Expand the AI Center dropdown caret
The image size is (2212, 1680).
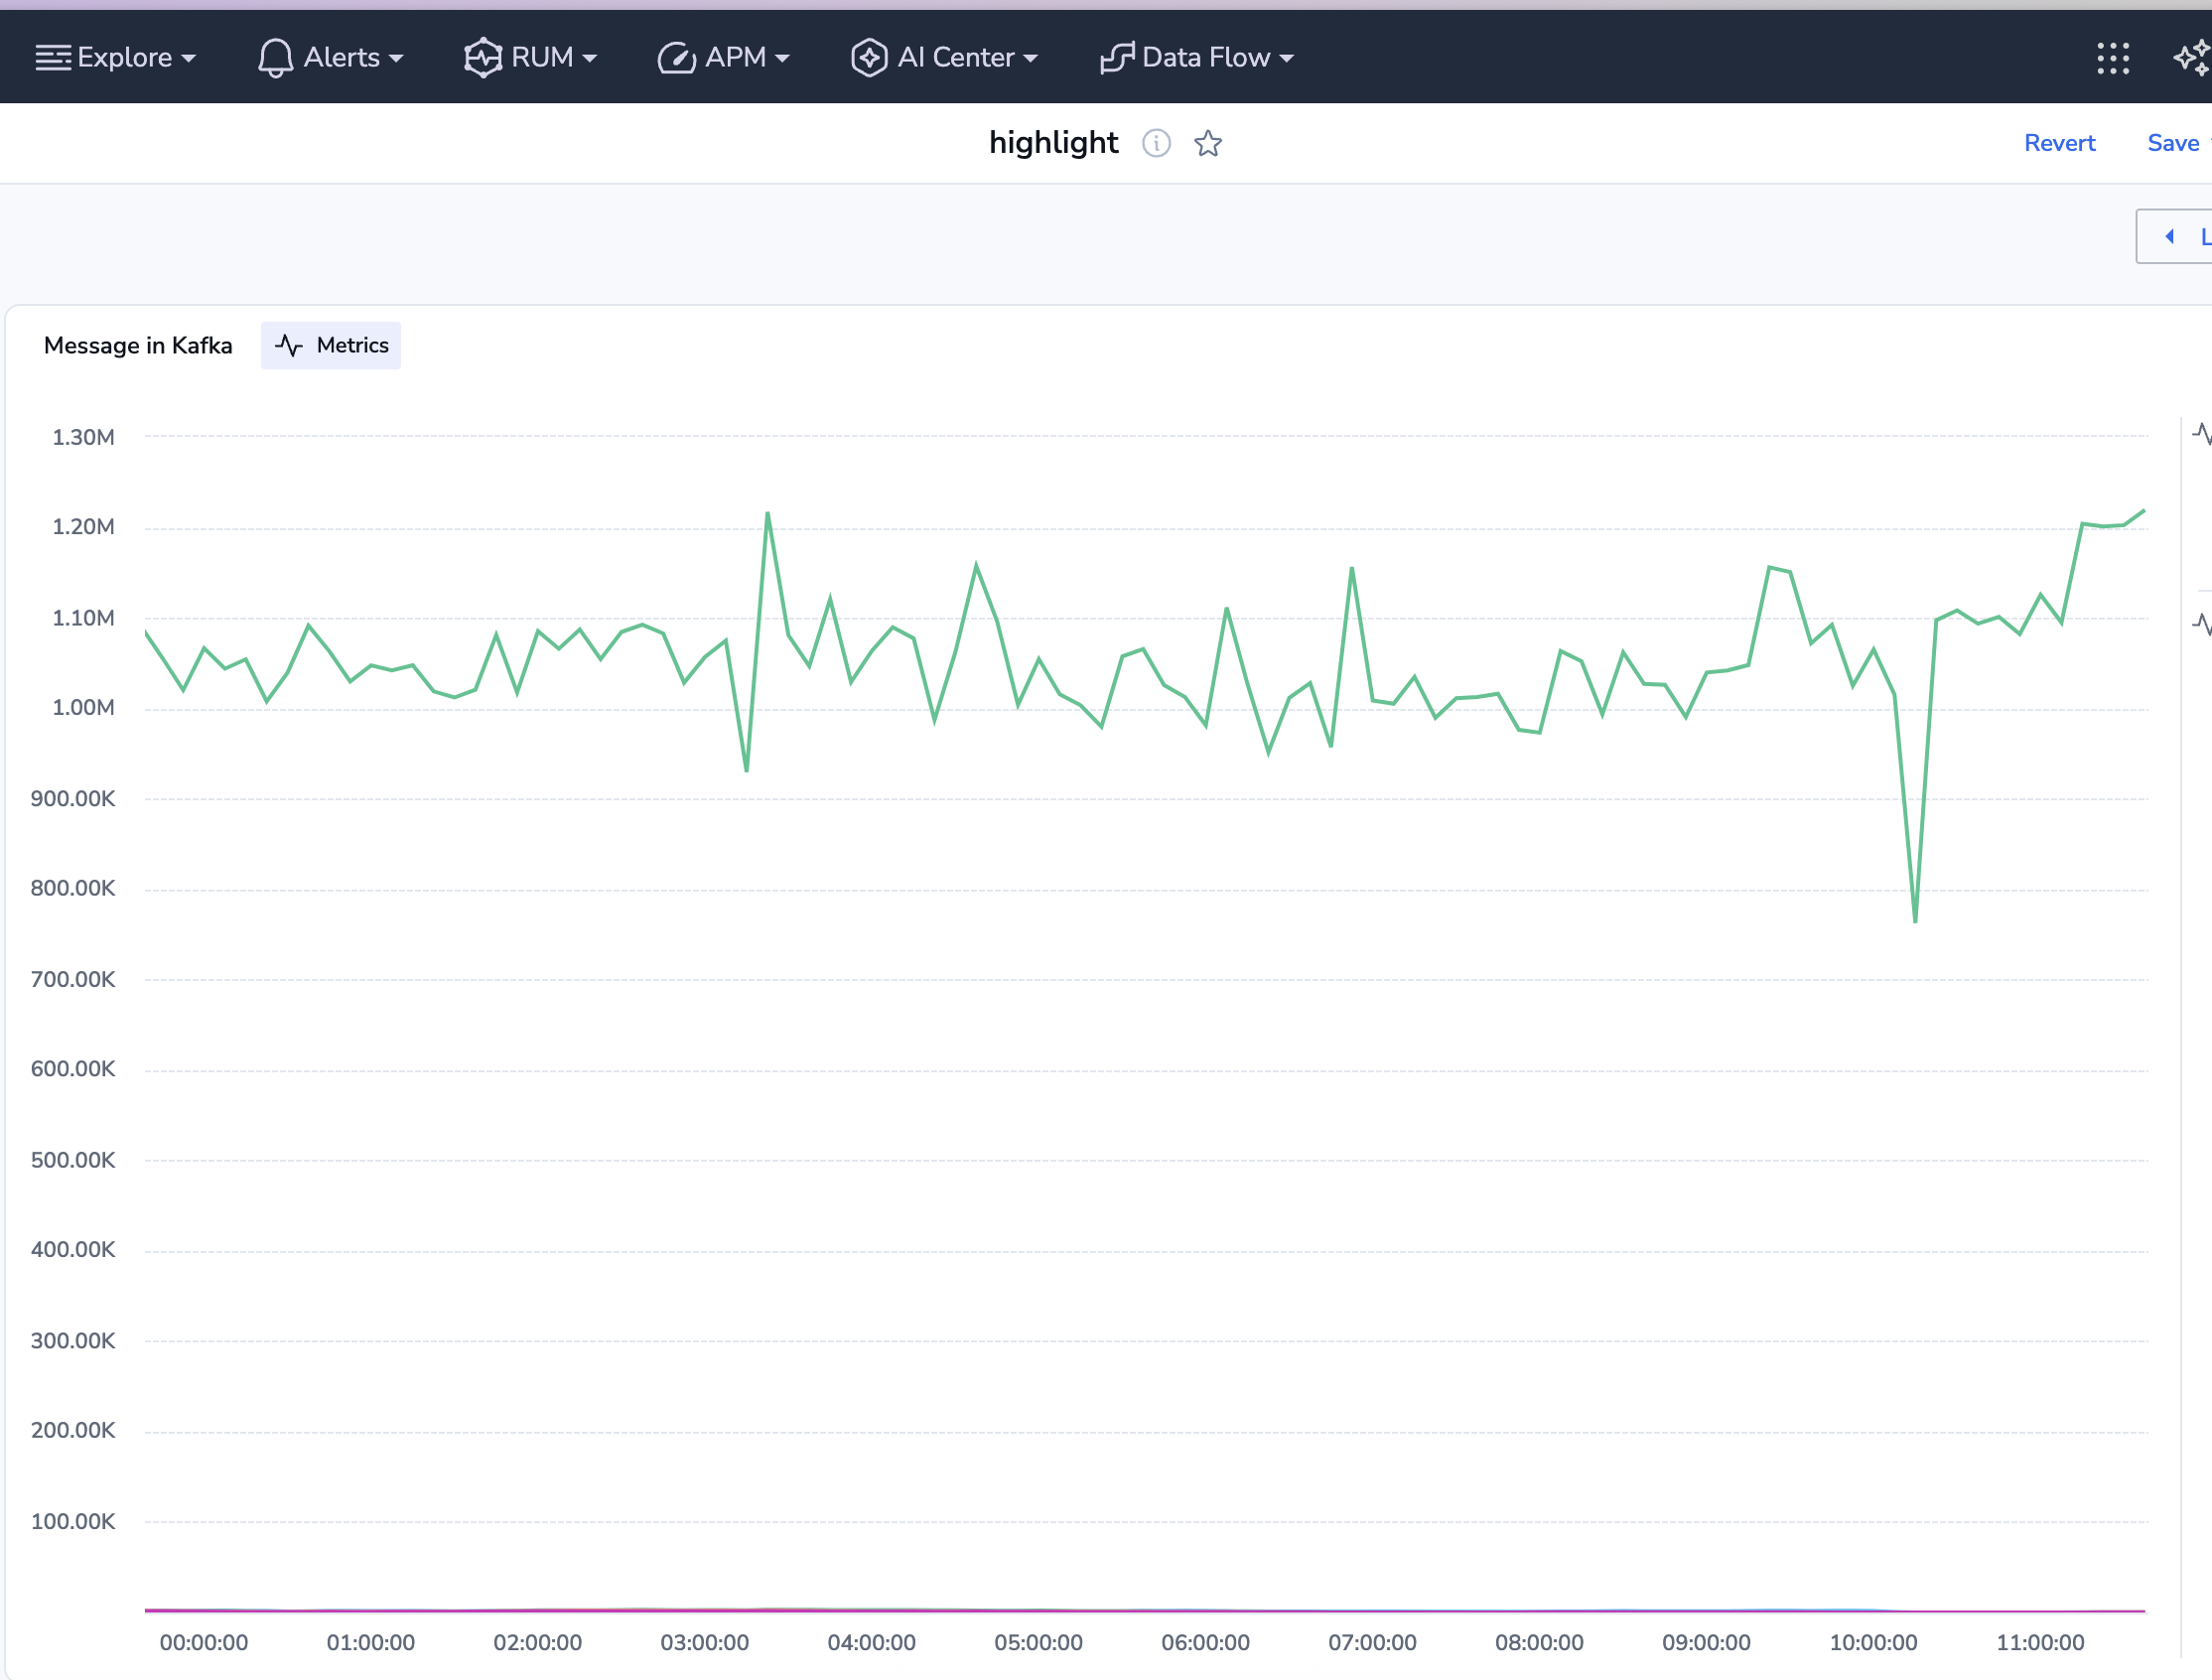1031,59
